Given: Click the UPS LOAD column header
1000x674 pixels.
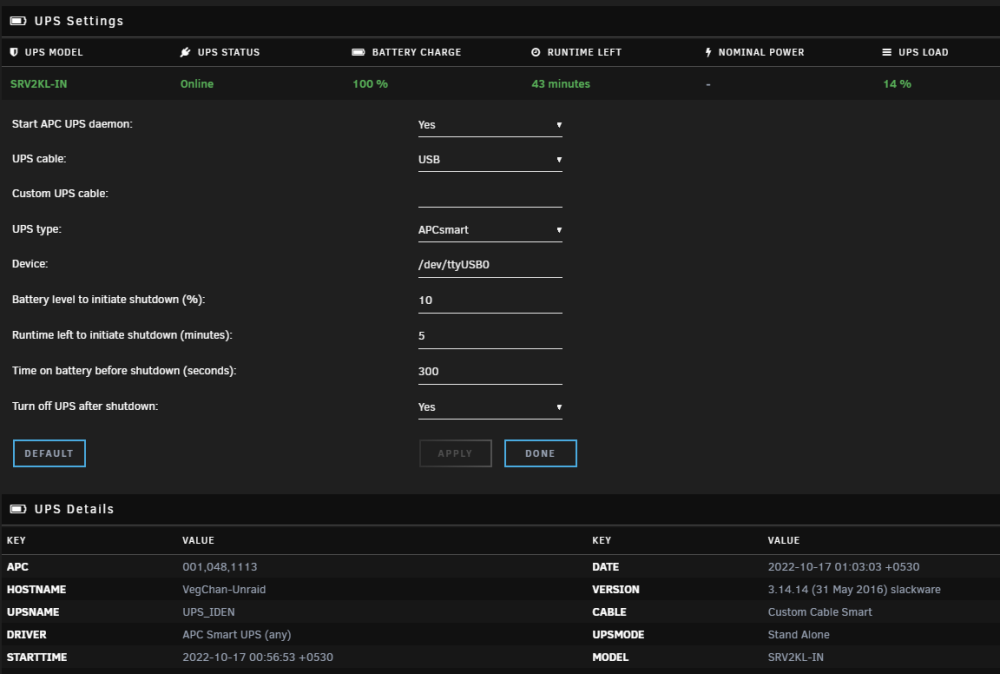Looking at the screenshot, I should [x=923, y=52].
